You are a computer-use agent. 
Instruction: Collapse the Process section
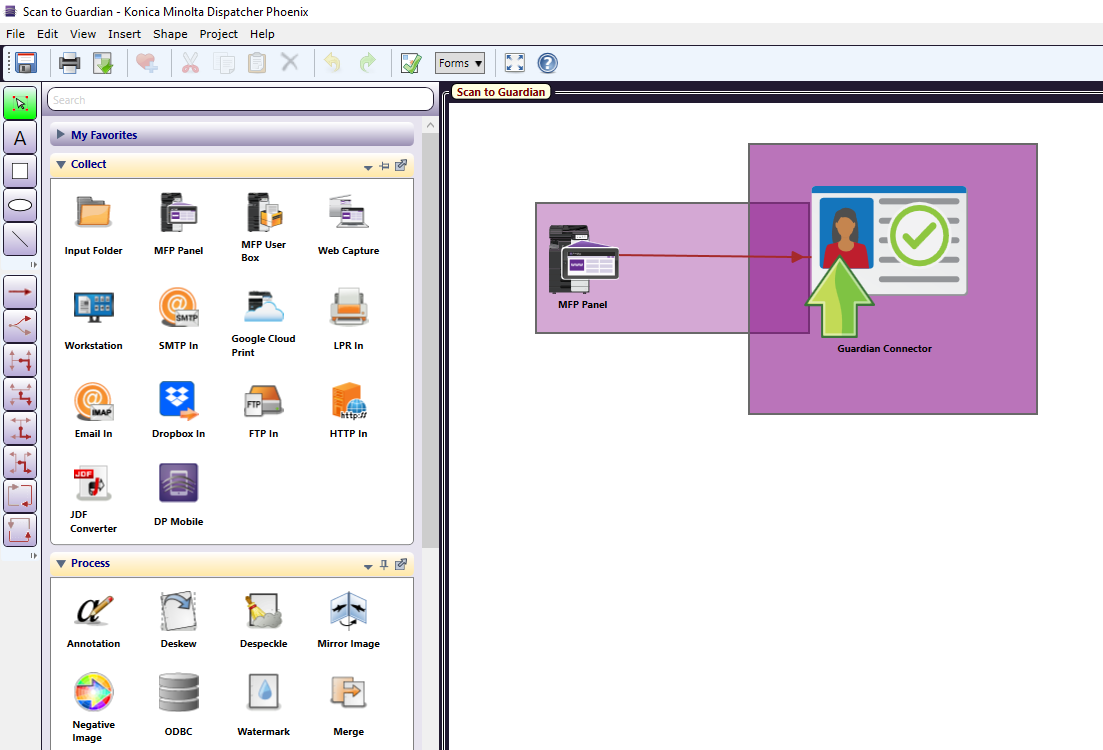coord(61,564)
